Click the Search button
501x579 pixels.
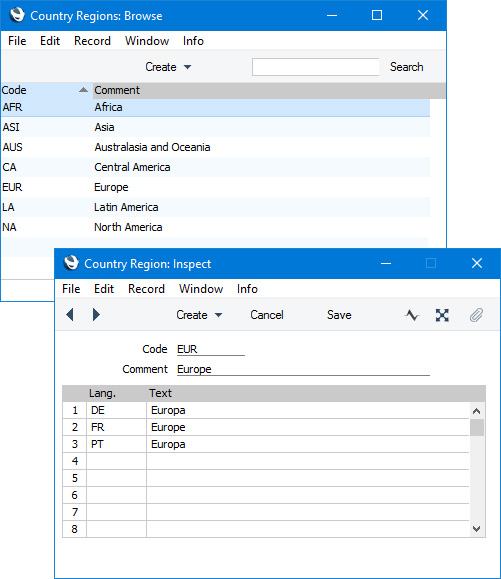tap(406, 67)
